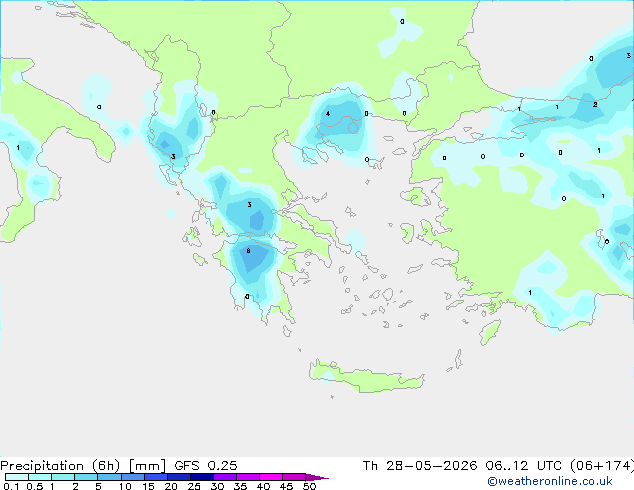This screenshot has width=634, height=490.
Task: Click the legend tick label "0.5"
Action: point(35,486)
